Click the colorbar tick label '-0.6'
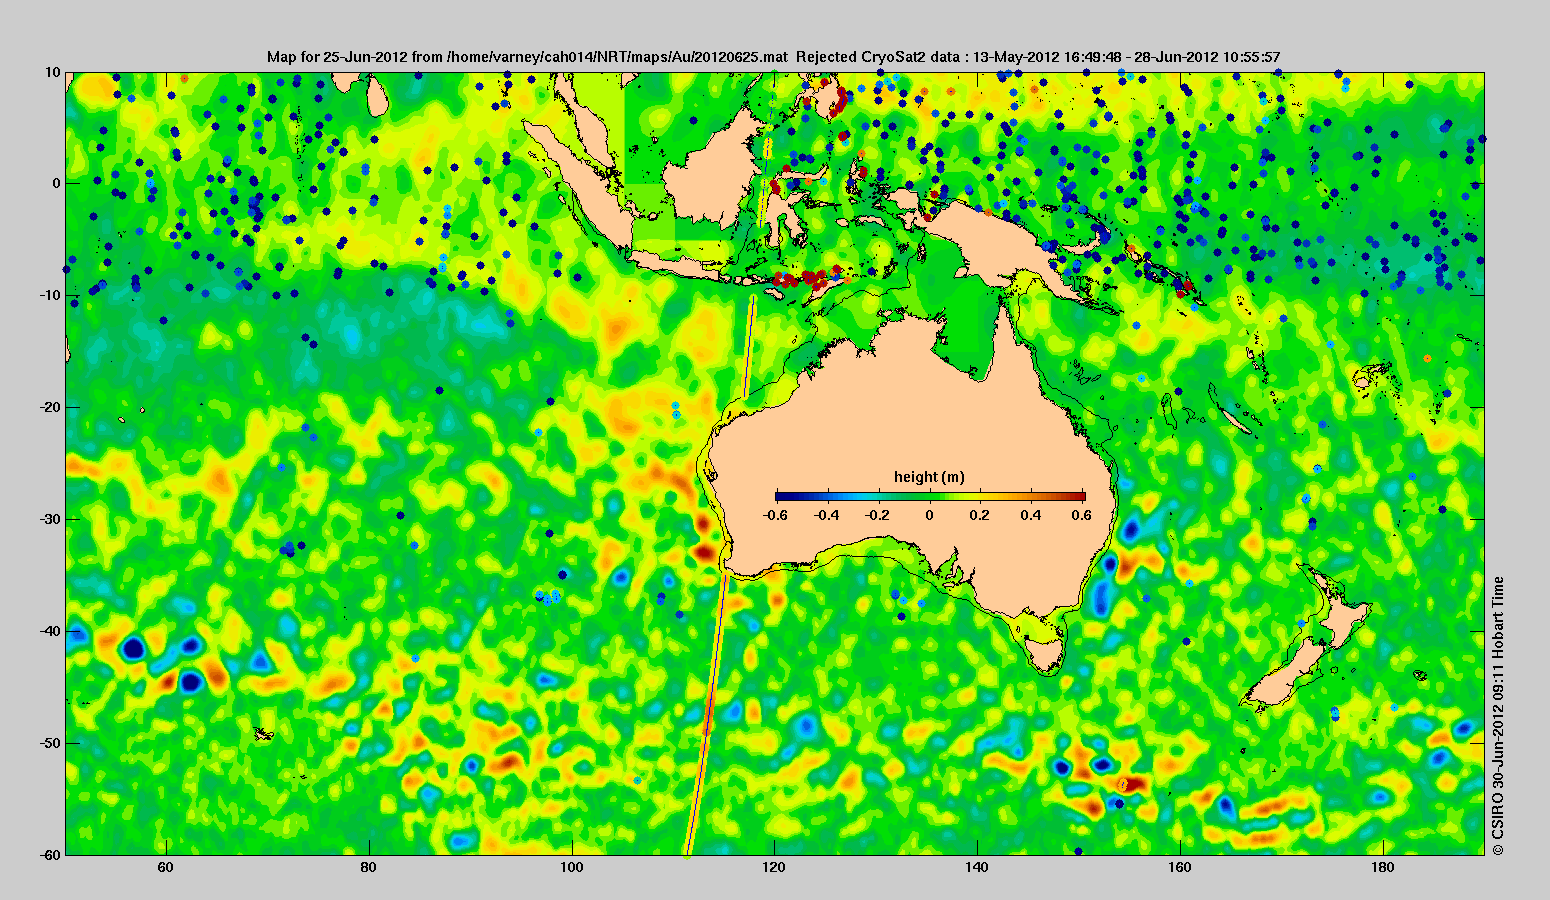Image resolution: width=1550 pixels, height=900 pixels. click(773, 515)
